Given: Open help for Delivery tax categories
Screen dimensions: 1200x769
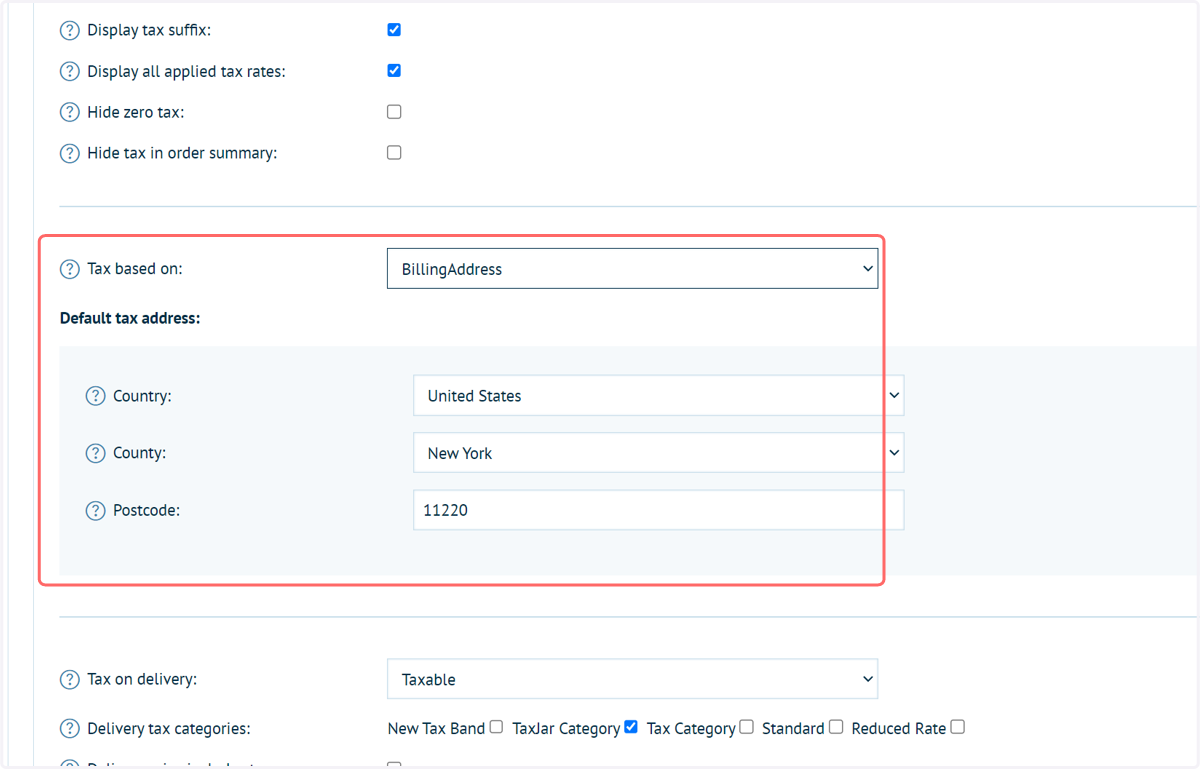Looking at the screenshot, I should click(69, 728).
